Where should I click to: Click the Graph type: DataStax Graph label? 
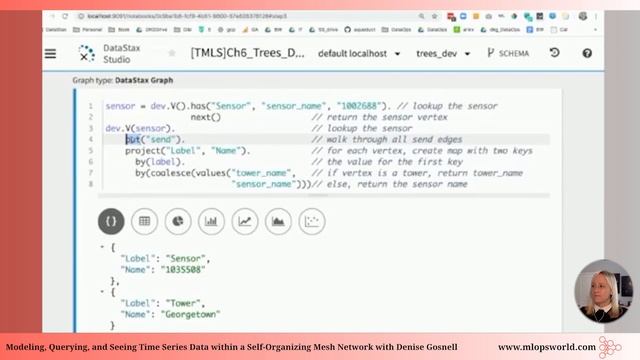(x=123, y=80)
